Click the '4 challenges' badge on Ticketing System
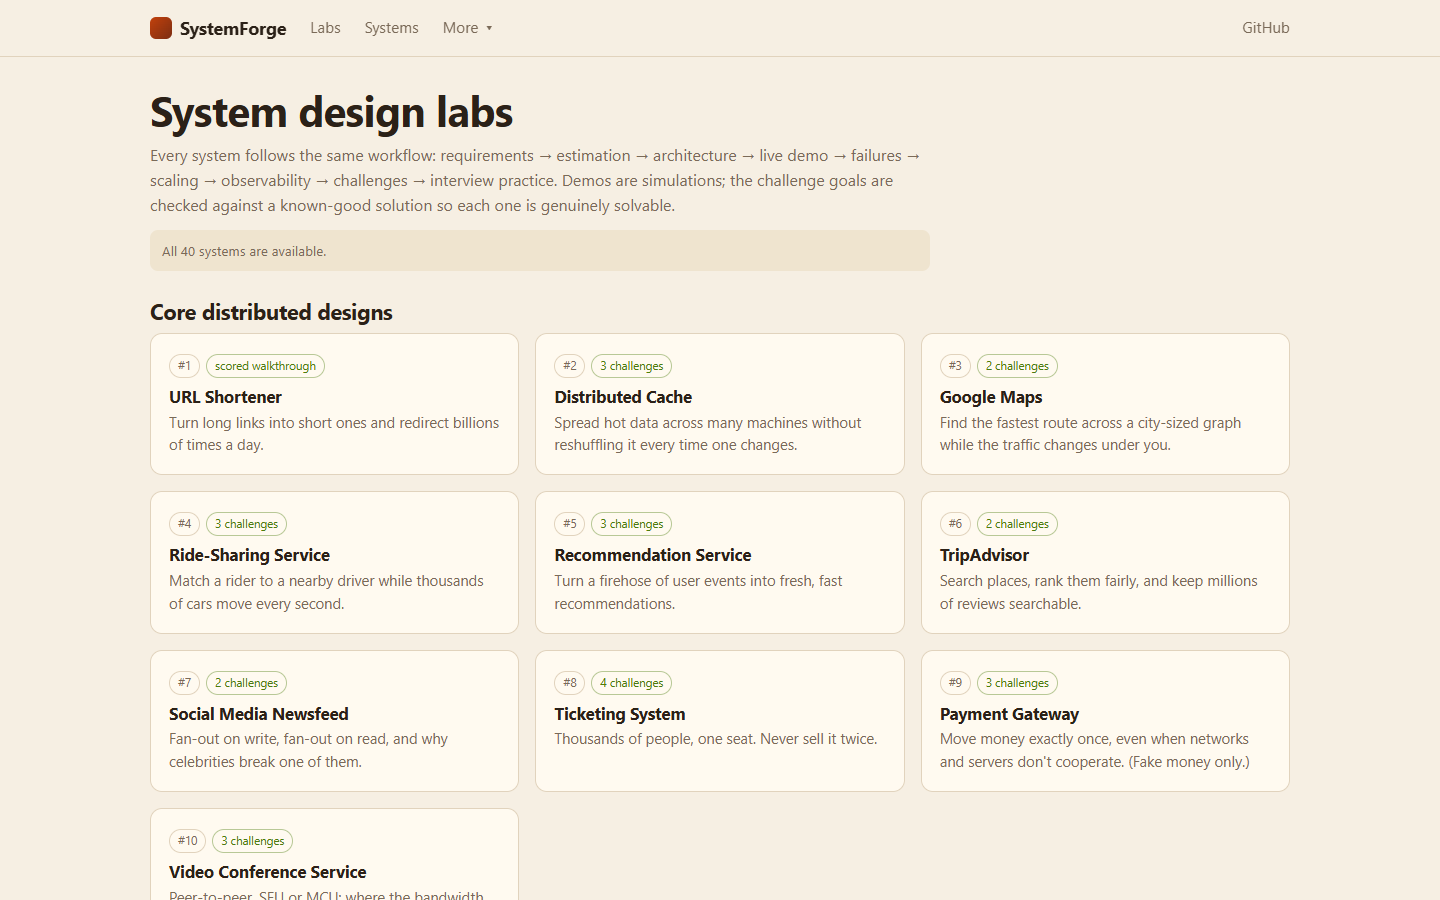Screen dimensions: 1440x900 [x=631, y=683]
